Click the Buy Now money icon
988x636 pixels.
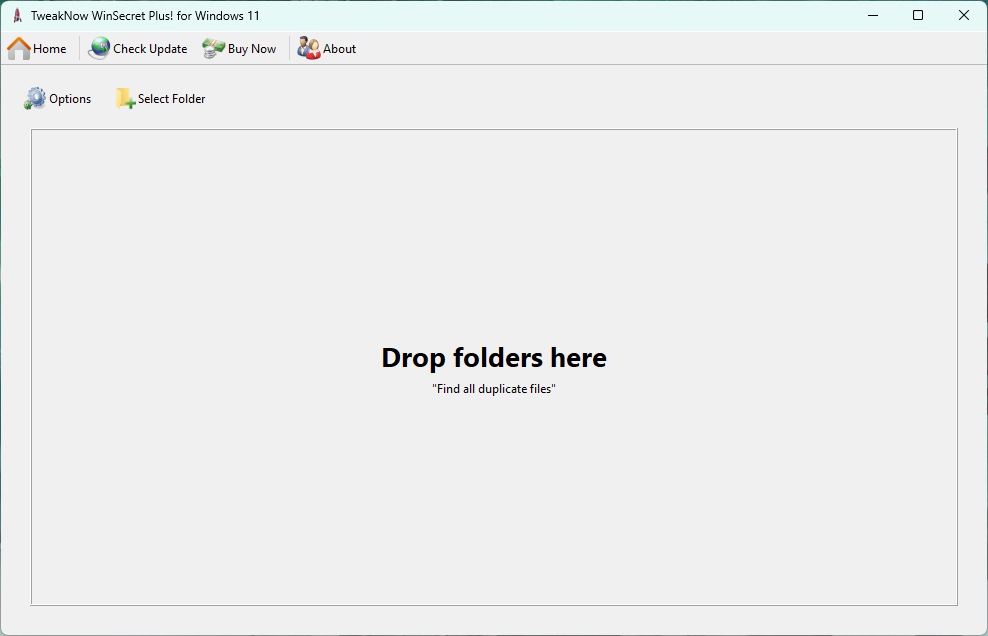coord(213,48)
